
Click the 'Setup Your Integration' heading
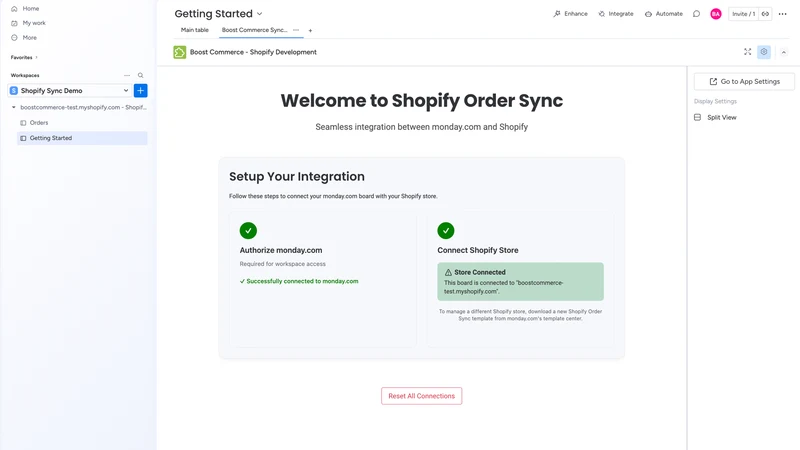[x=297, y=177]
